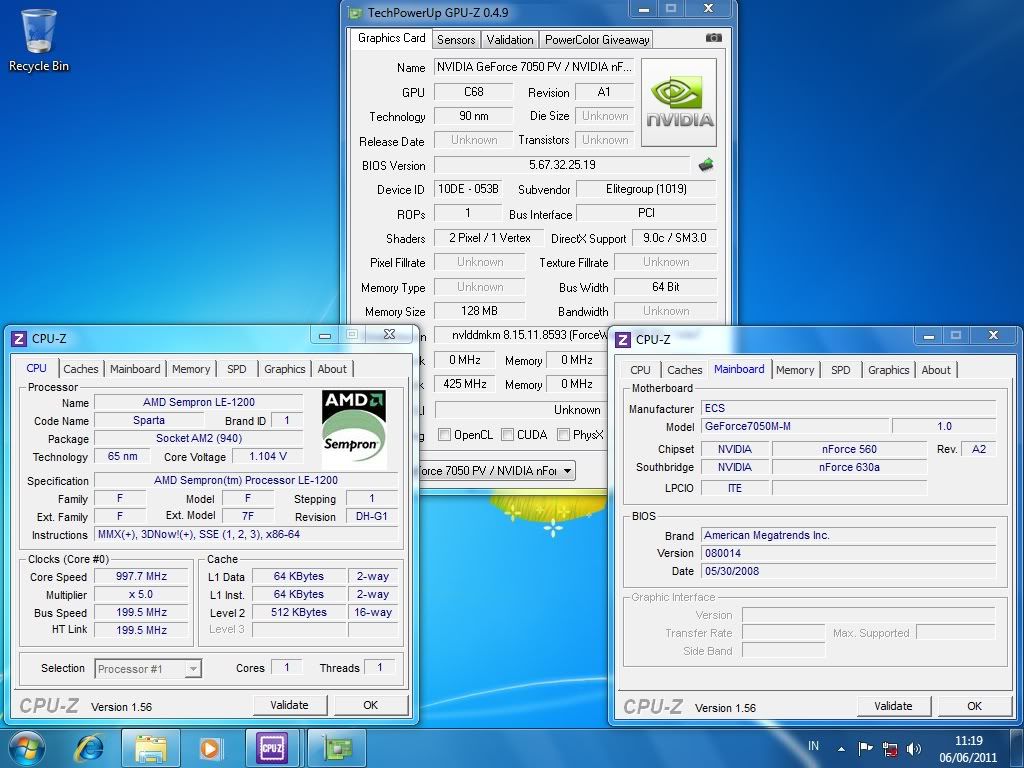Open Mainboard tab in left CPU-Z window
The width and height of the screenshot is (1024, 768).
click(x=135, y=369)
